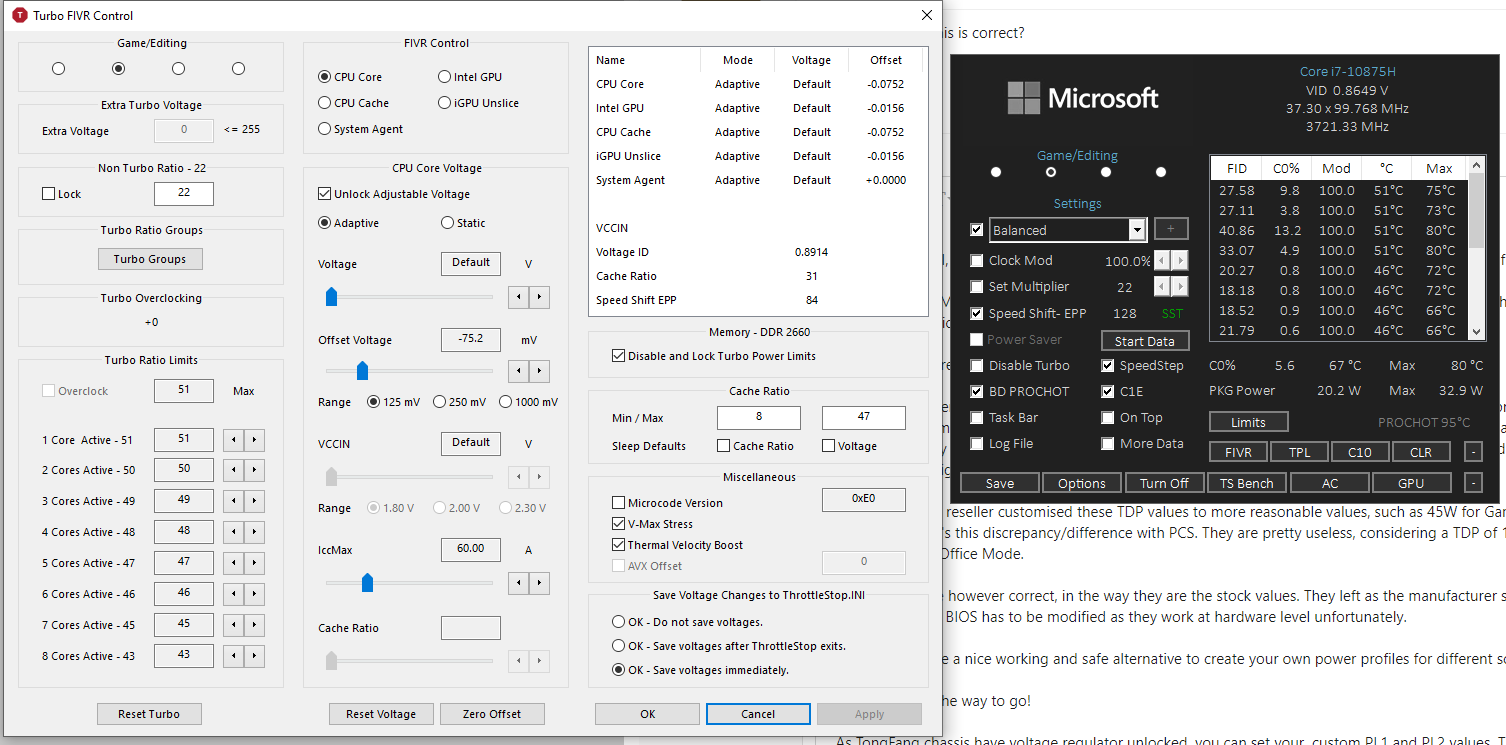The image size is (1506, 745).
Task: Click Options button in ThrottleStop window
Action: pos(1082,483)
